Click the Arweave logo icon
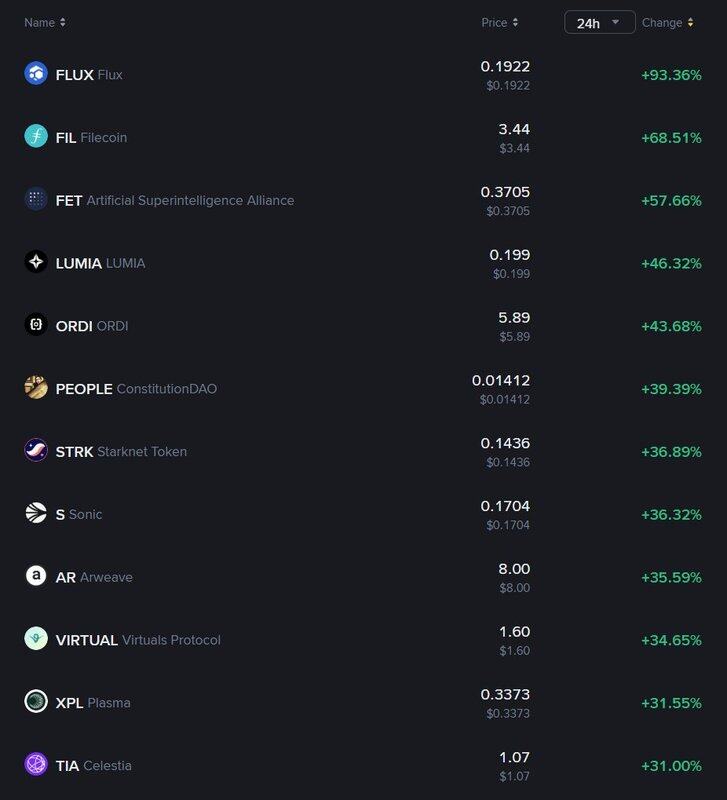727x800 pixels. [36, 577]
